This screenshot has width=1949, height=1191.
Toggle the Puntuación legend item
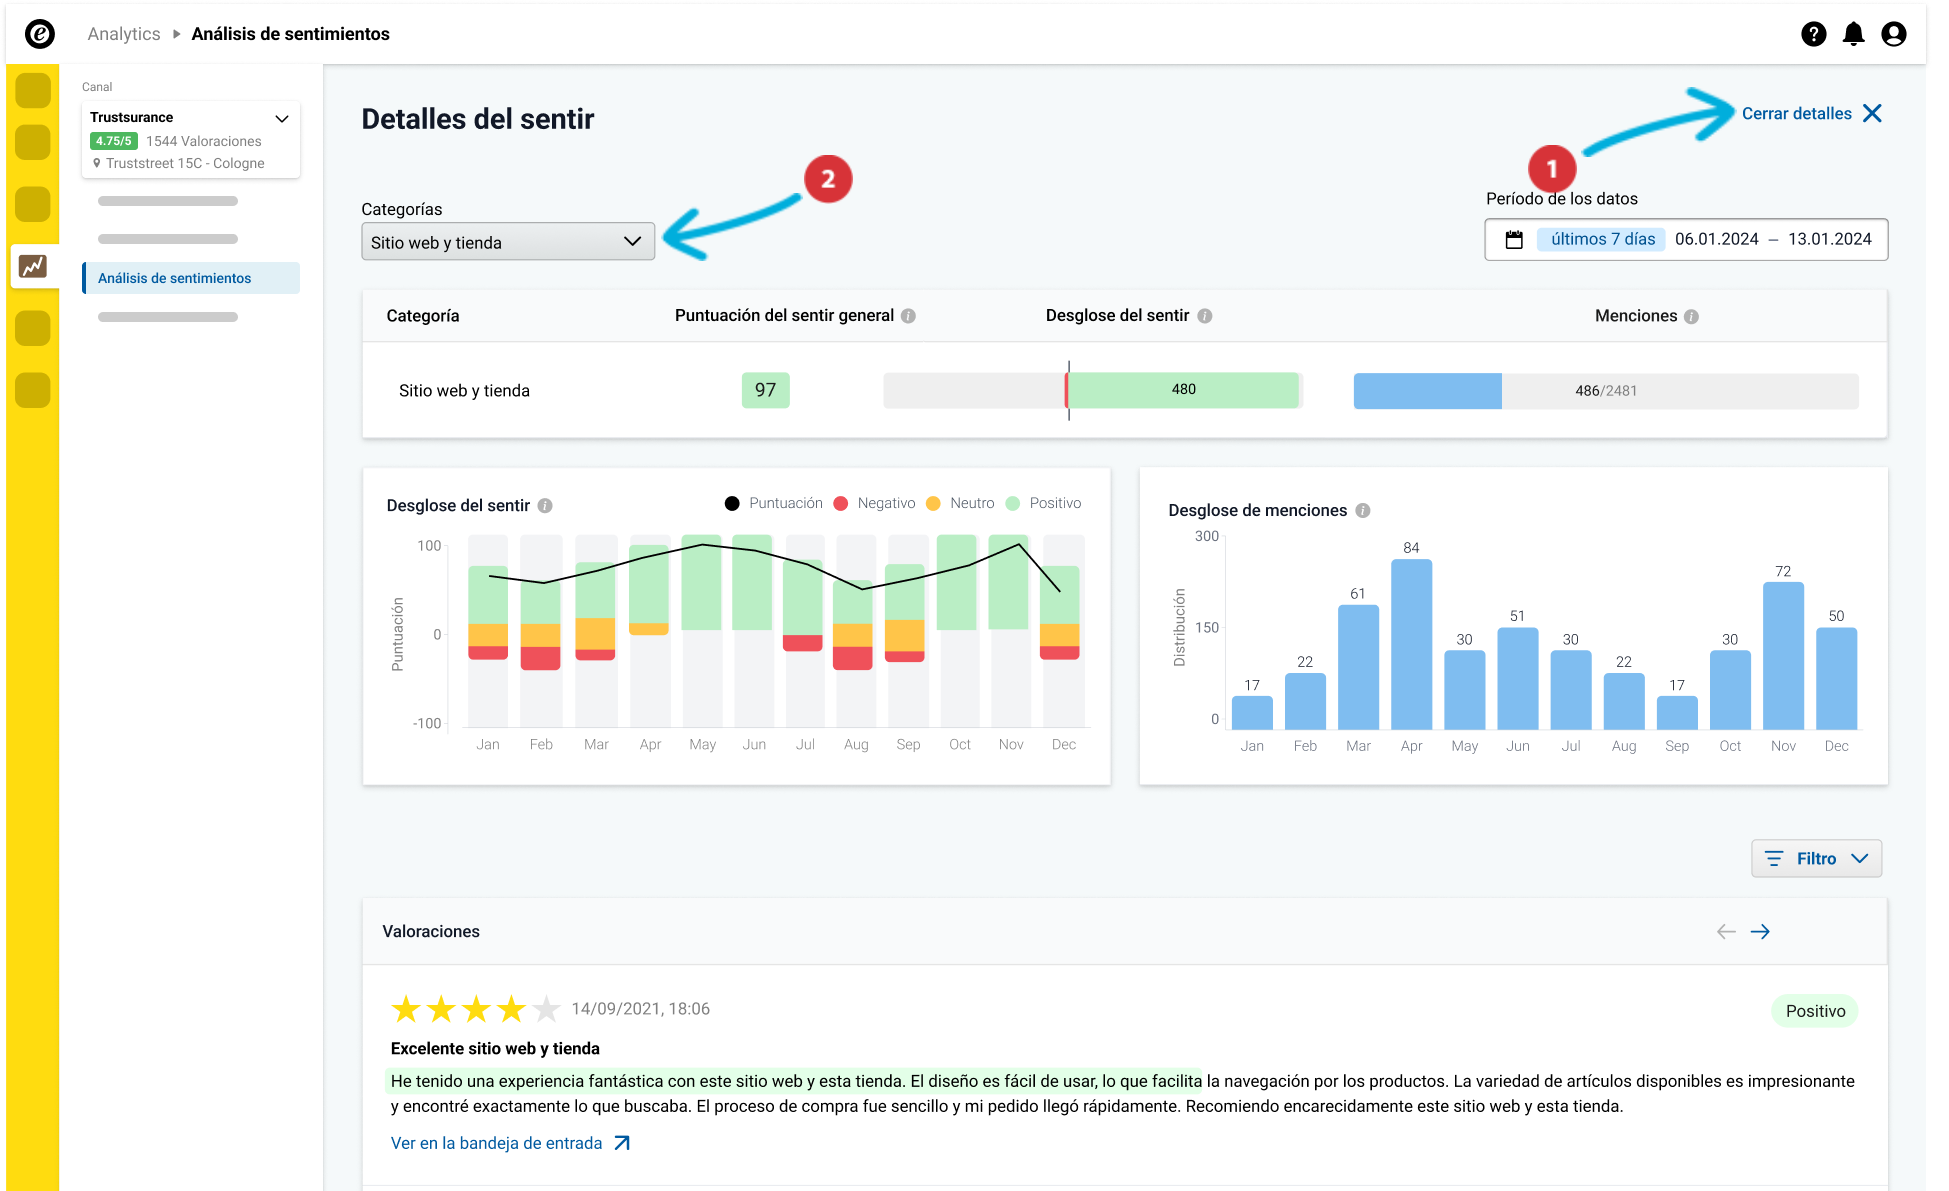click(x=773, y=503)
